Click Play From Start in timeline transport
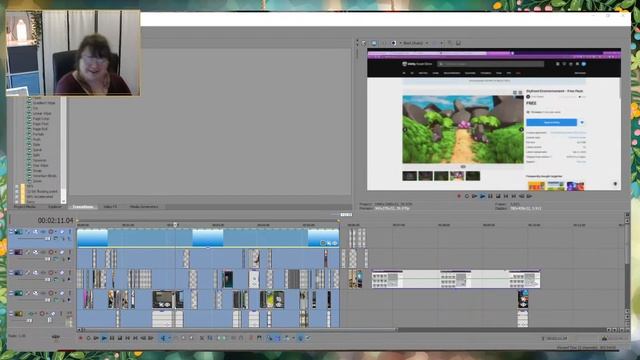This screenshot has width=640, height=360. (96, 338)
